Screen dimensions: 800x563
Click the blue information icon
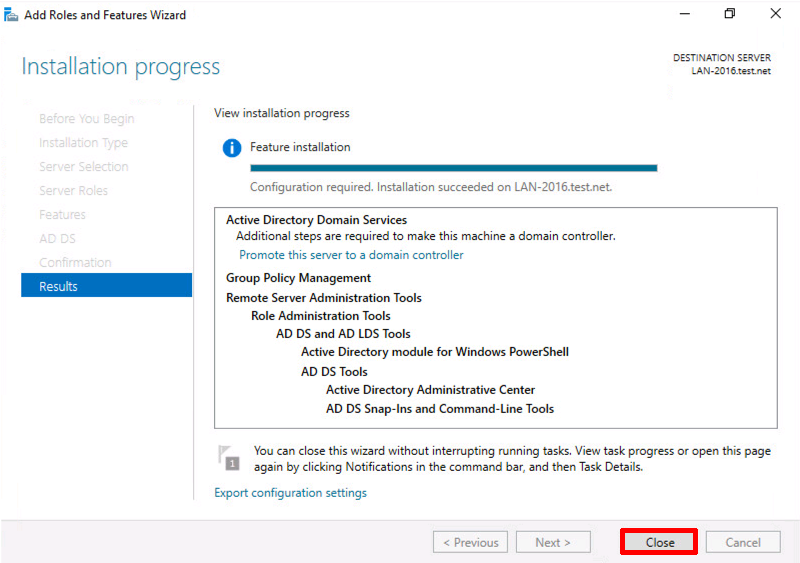point(232,148)
